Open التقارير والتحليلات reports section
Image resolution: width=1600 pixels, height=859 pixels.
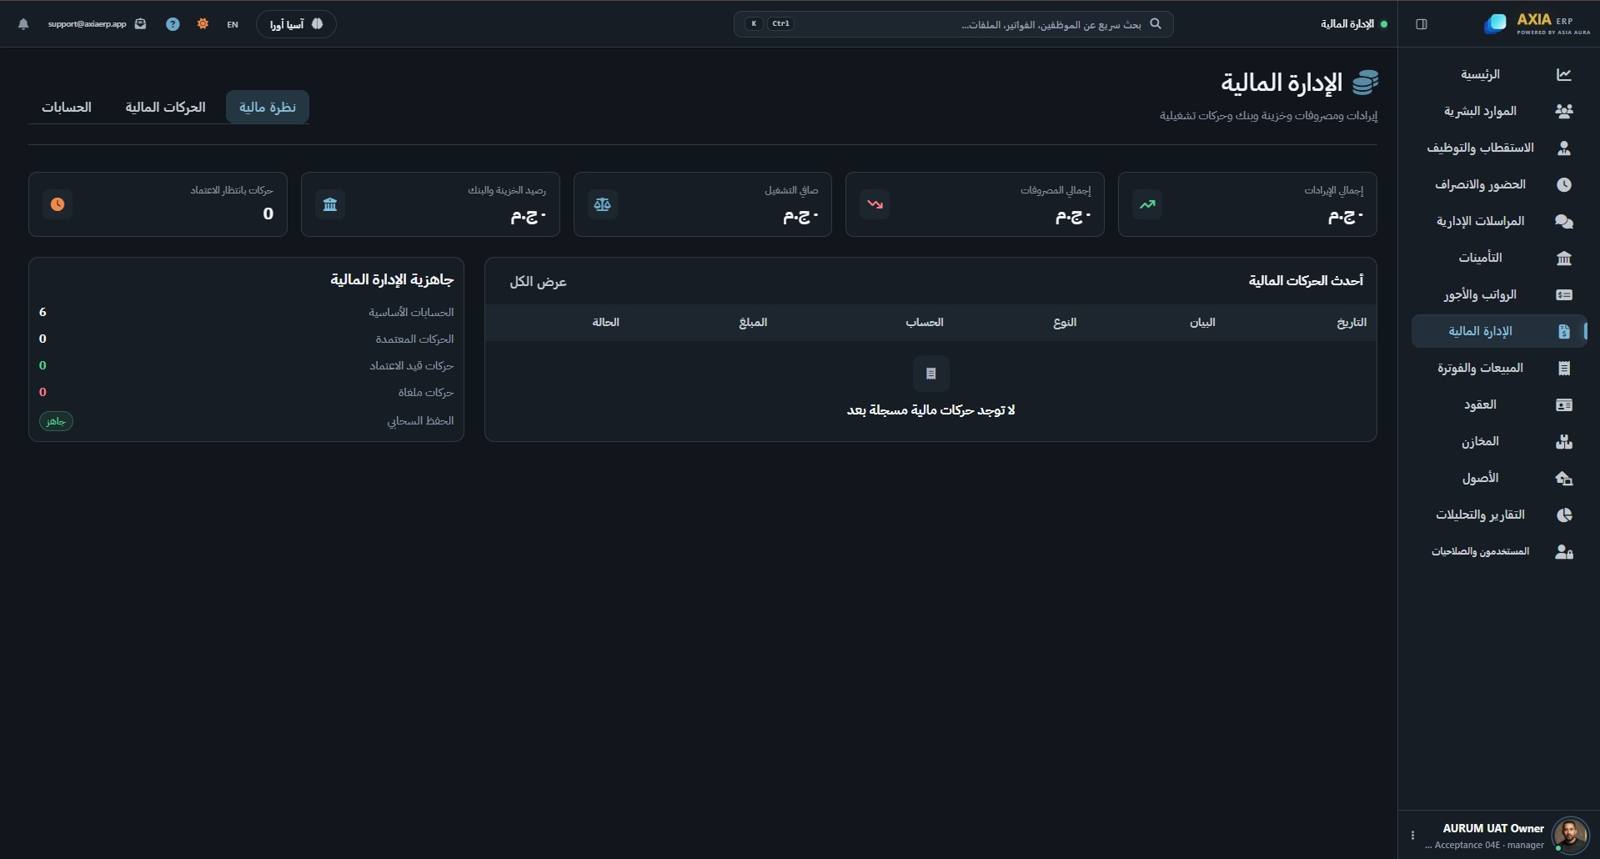[x=1498, y=515]
